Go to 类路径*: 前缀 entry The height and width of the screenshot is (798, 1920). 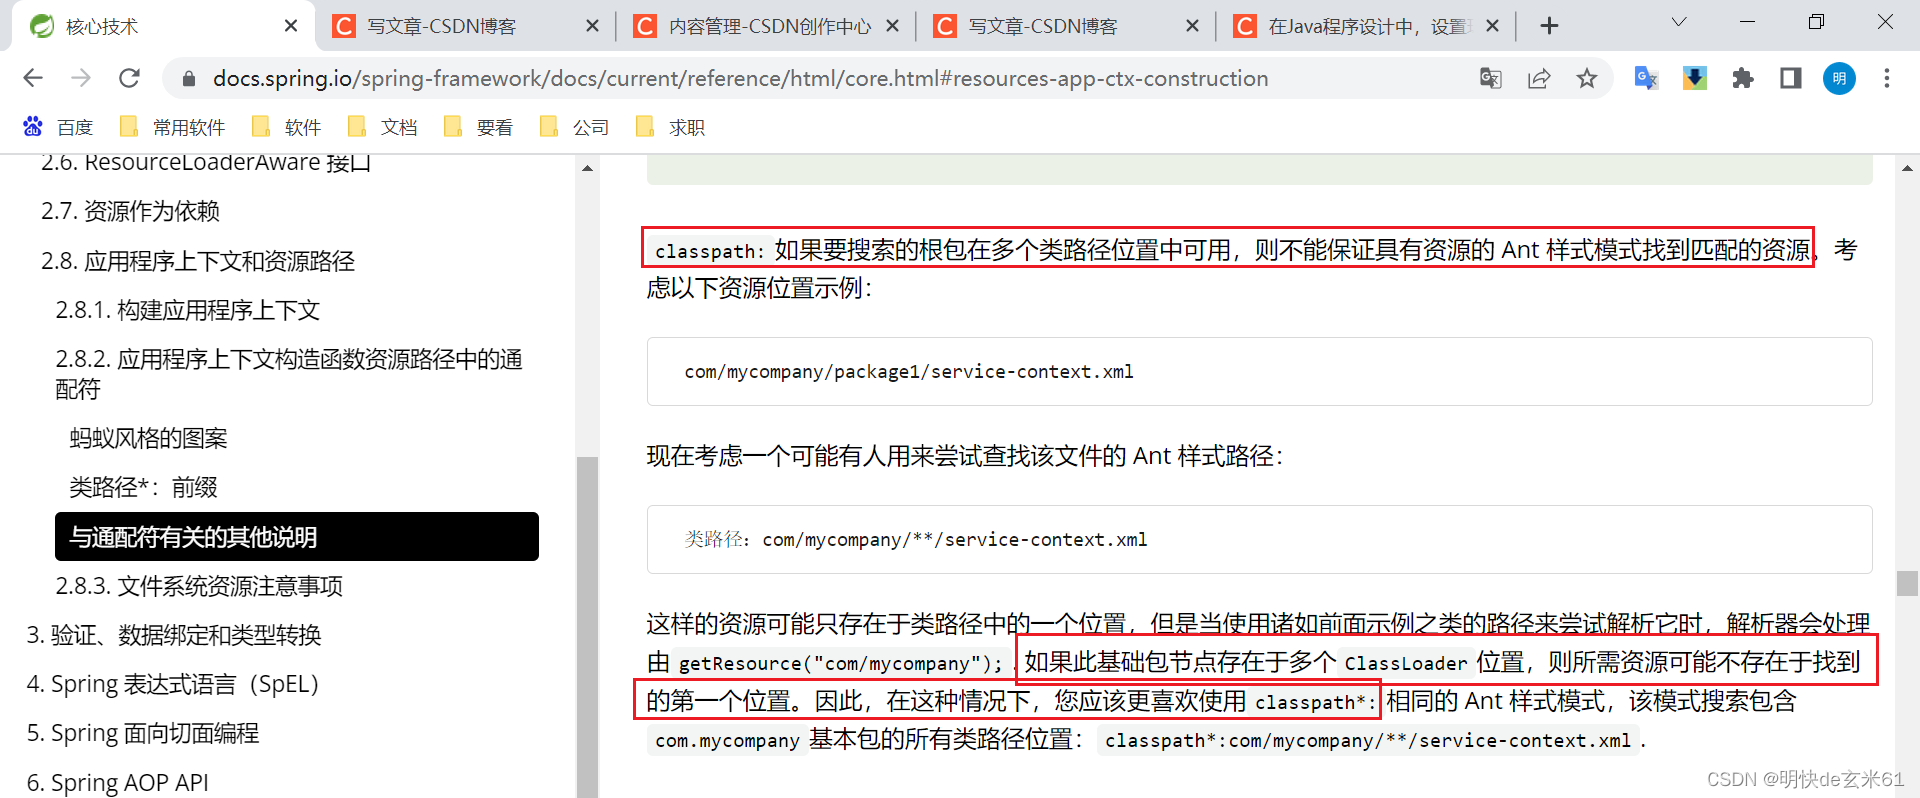[x=143, y=487]
